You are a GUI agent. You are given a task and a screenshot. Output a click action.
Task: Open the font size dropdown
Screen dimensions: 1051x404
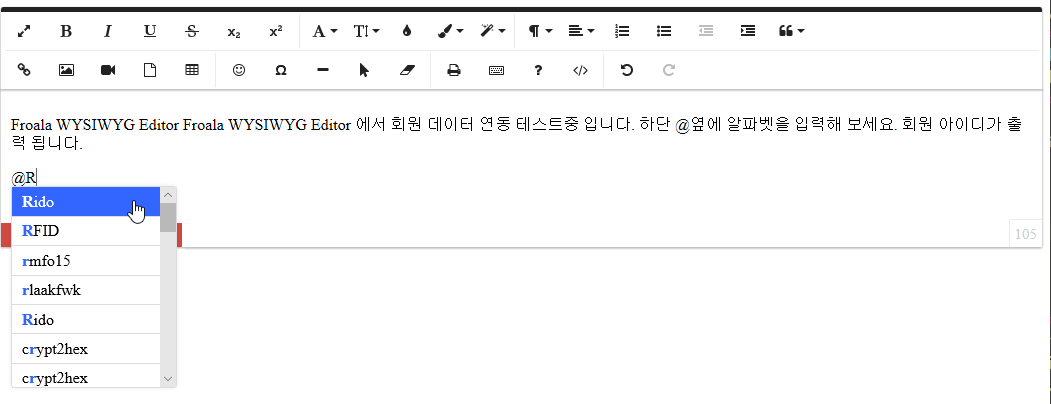(x=367, y=31)
